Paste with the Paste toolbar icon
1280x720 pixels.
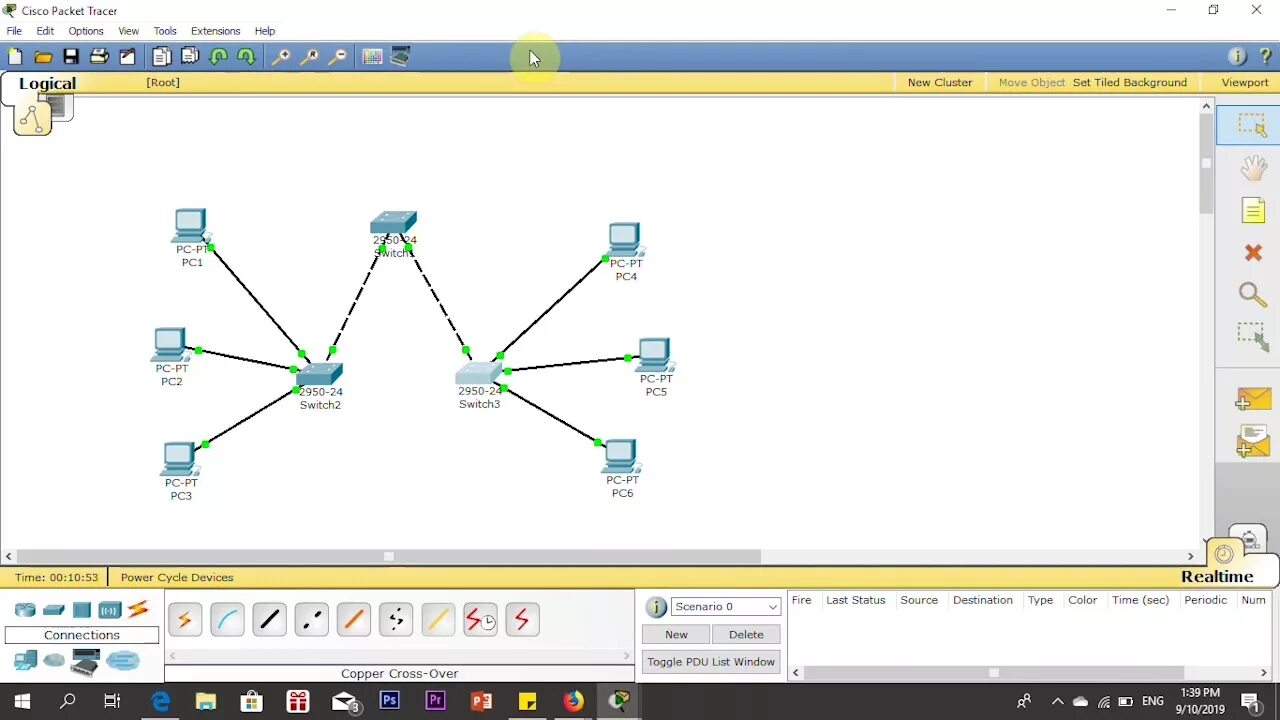[x=190, y=57]
